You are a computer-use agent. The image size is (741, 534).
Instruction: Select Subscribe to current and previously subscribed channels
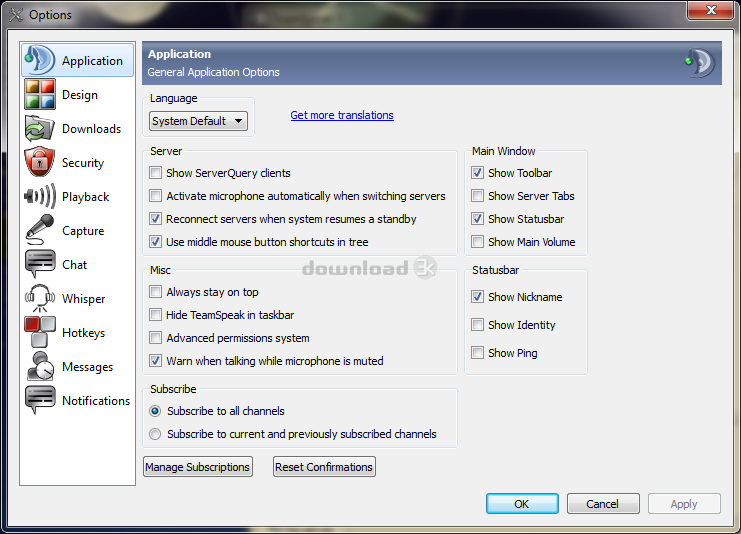click(x=155, y=434)
